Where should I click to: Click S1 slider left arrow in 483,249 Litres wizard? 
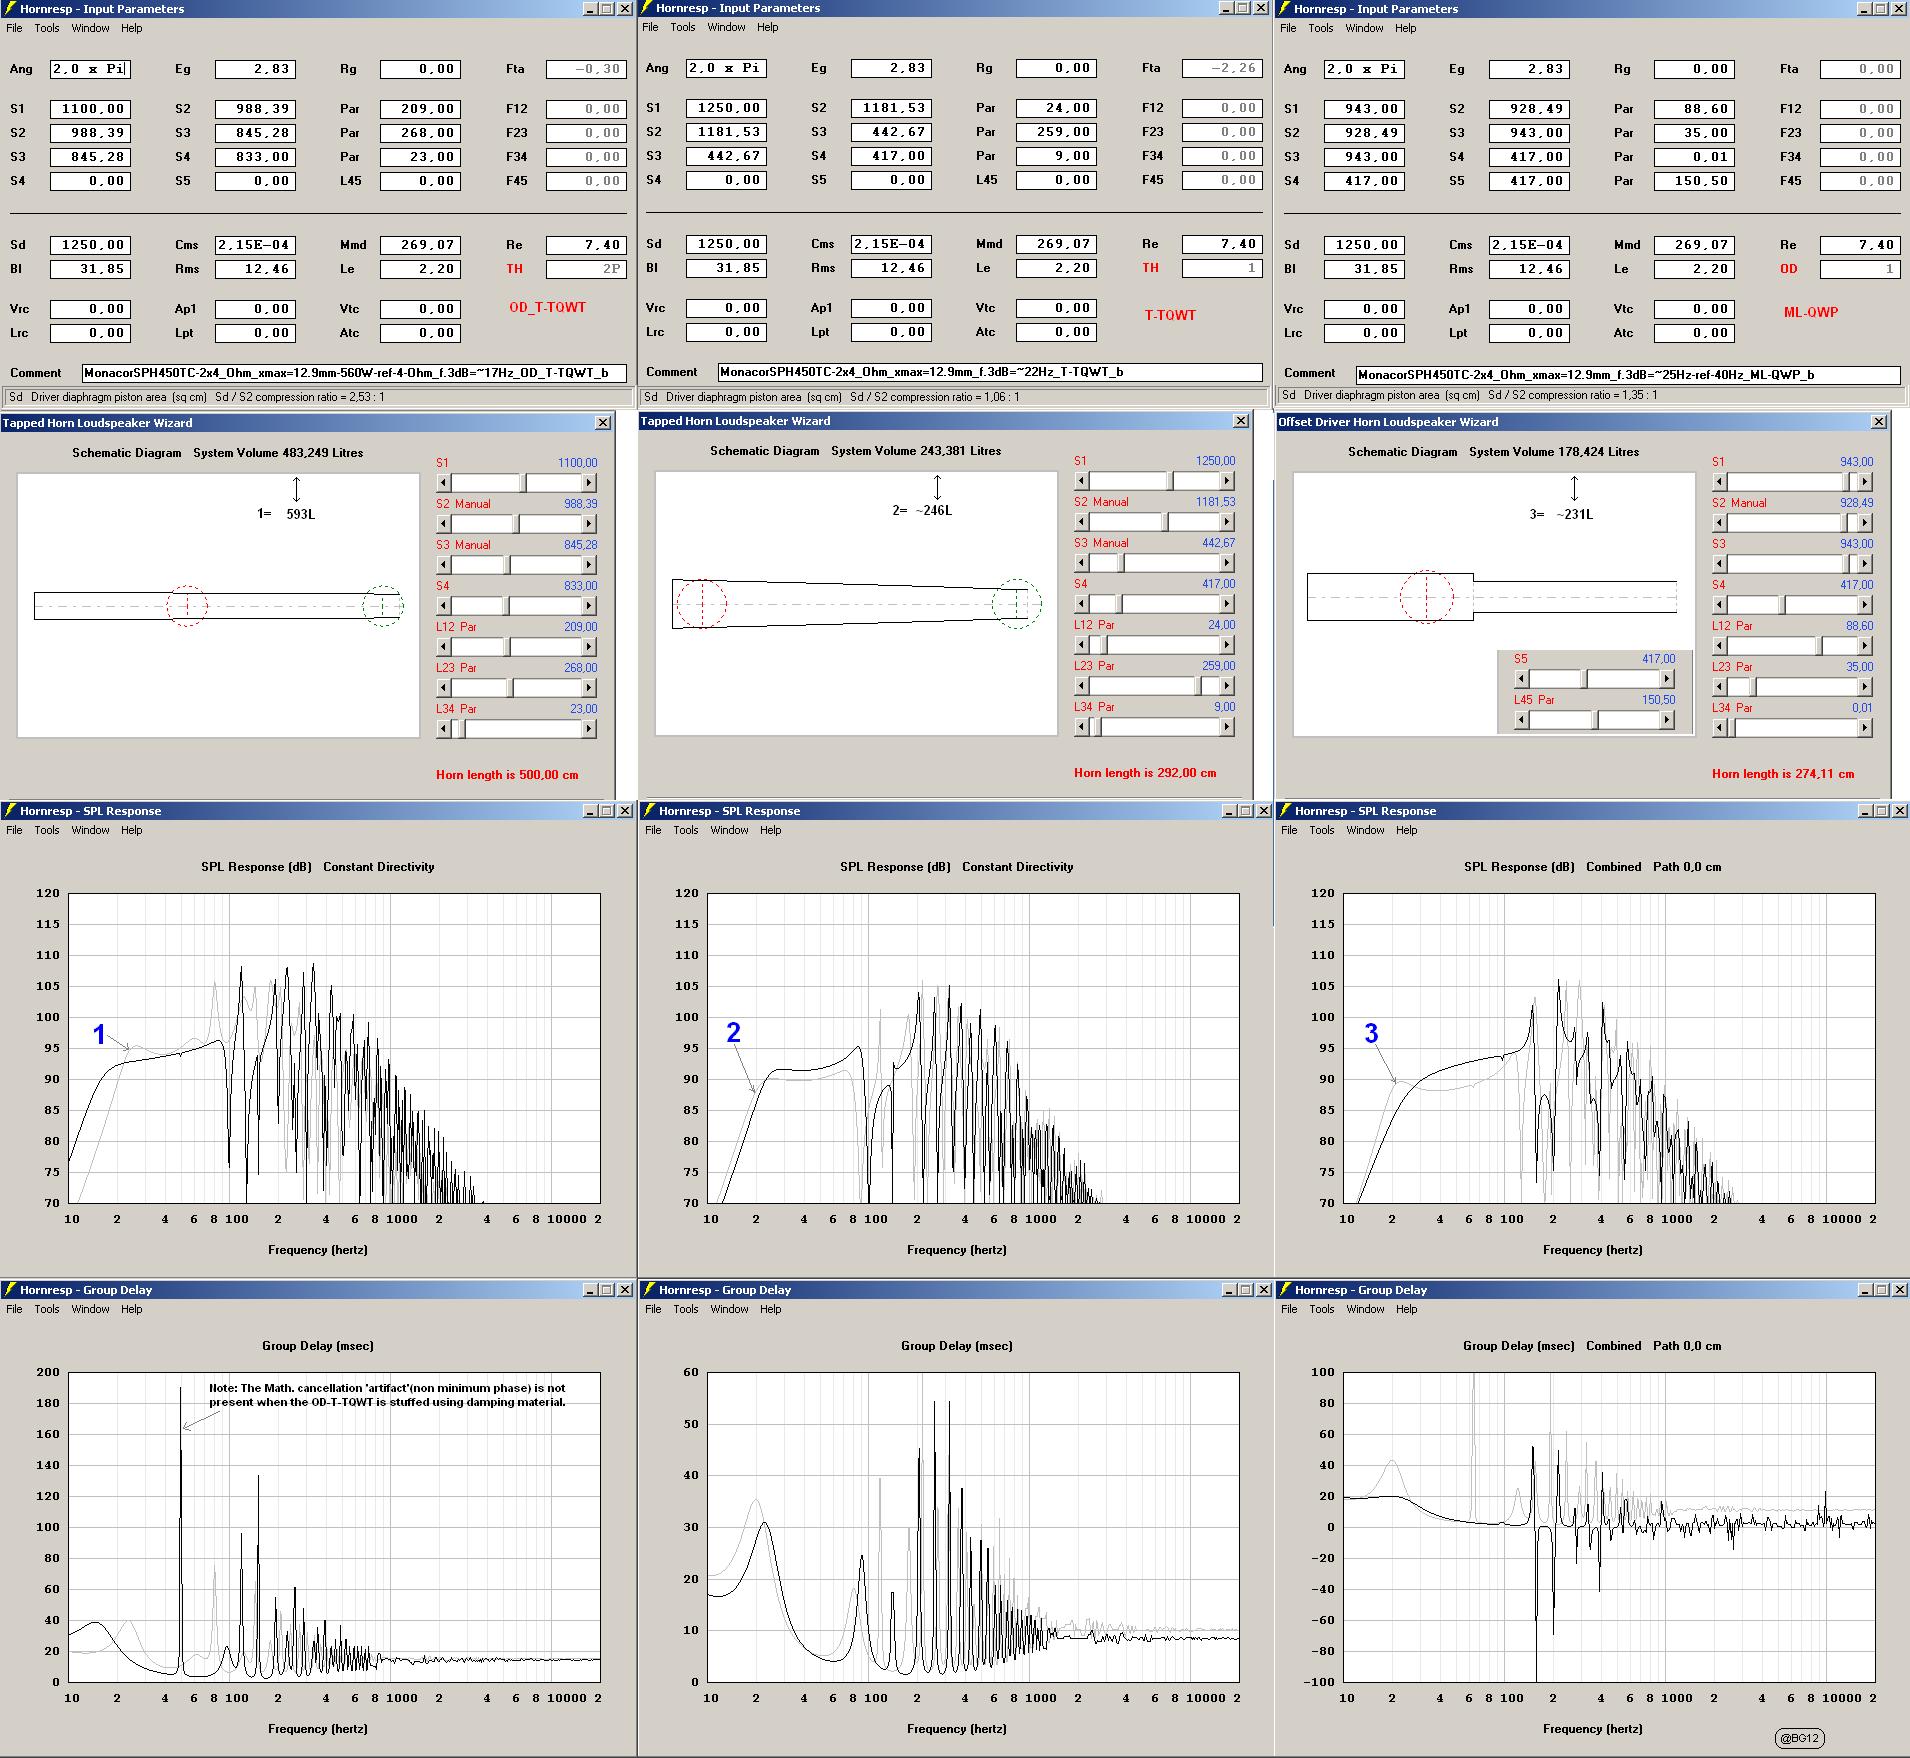[x=444, y=483]
